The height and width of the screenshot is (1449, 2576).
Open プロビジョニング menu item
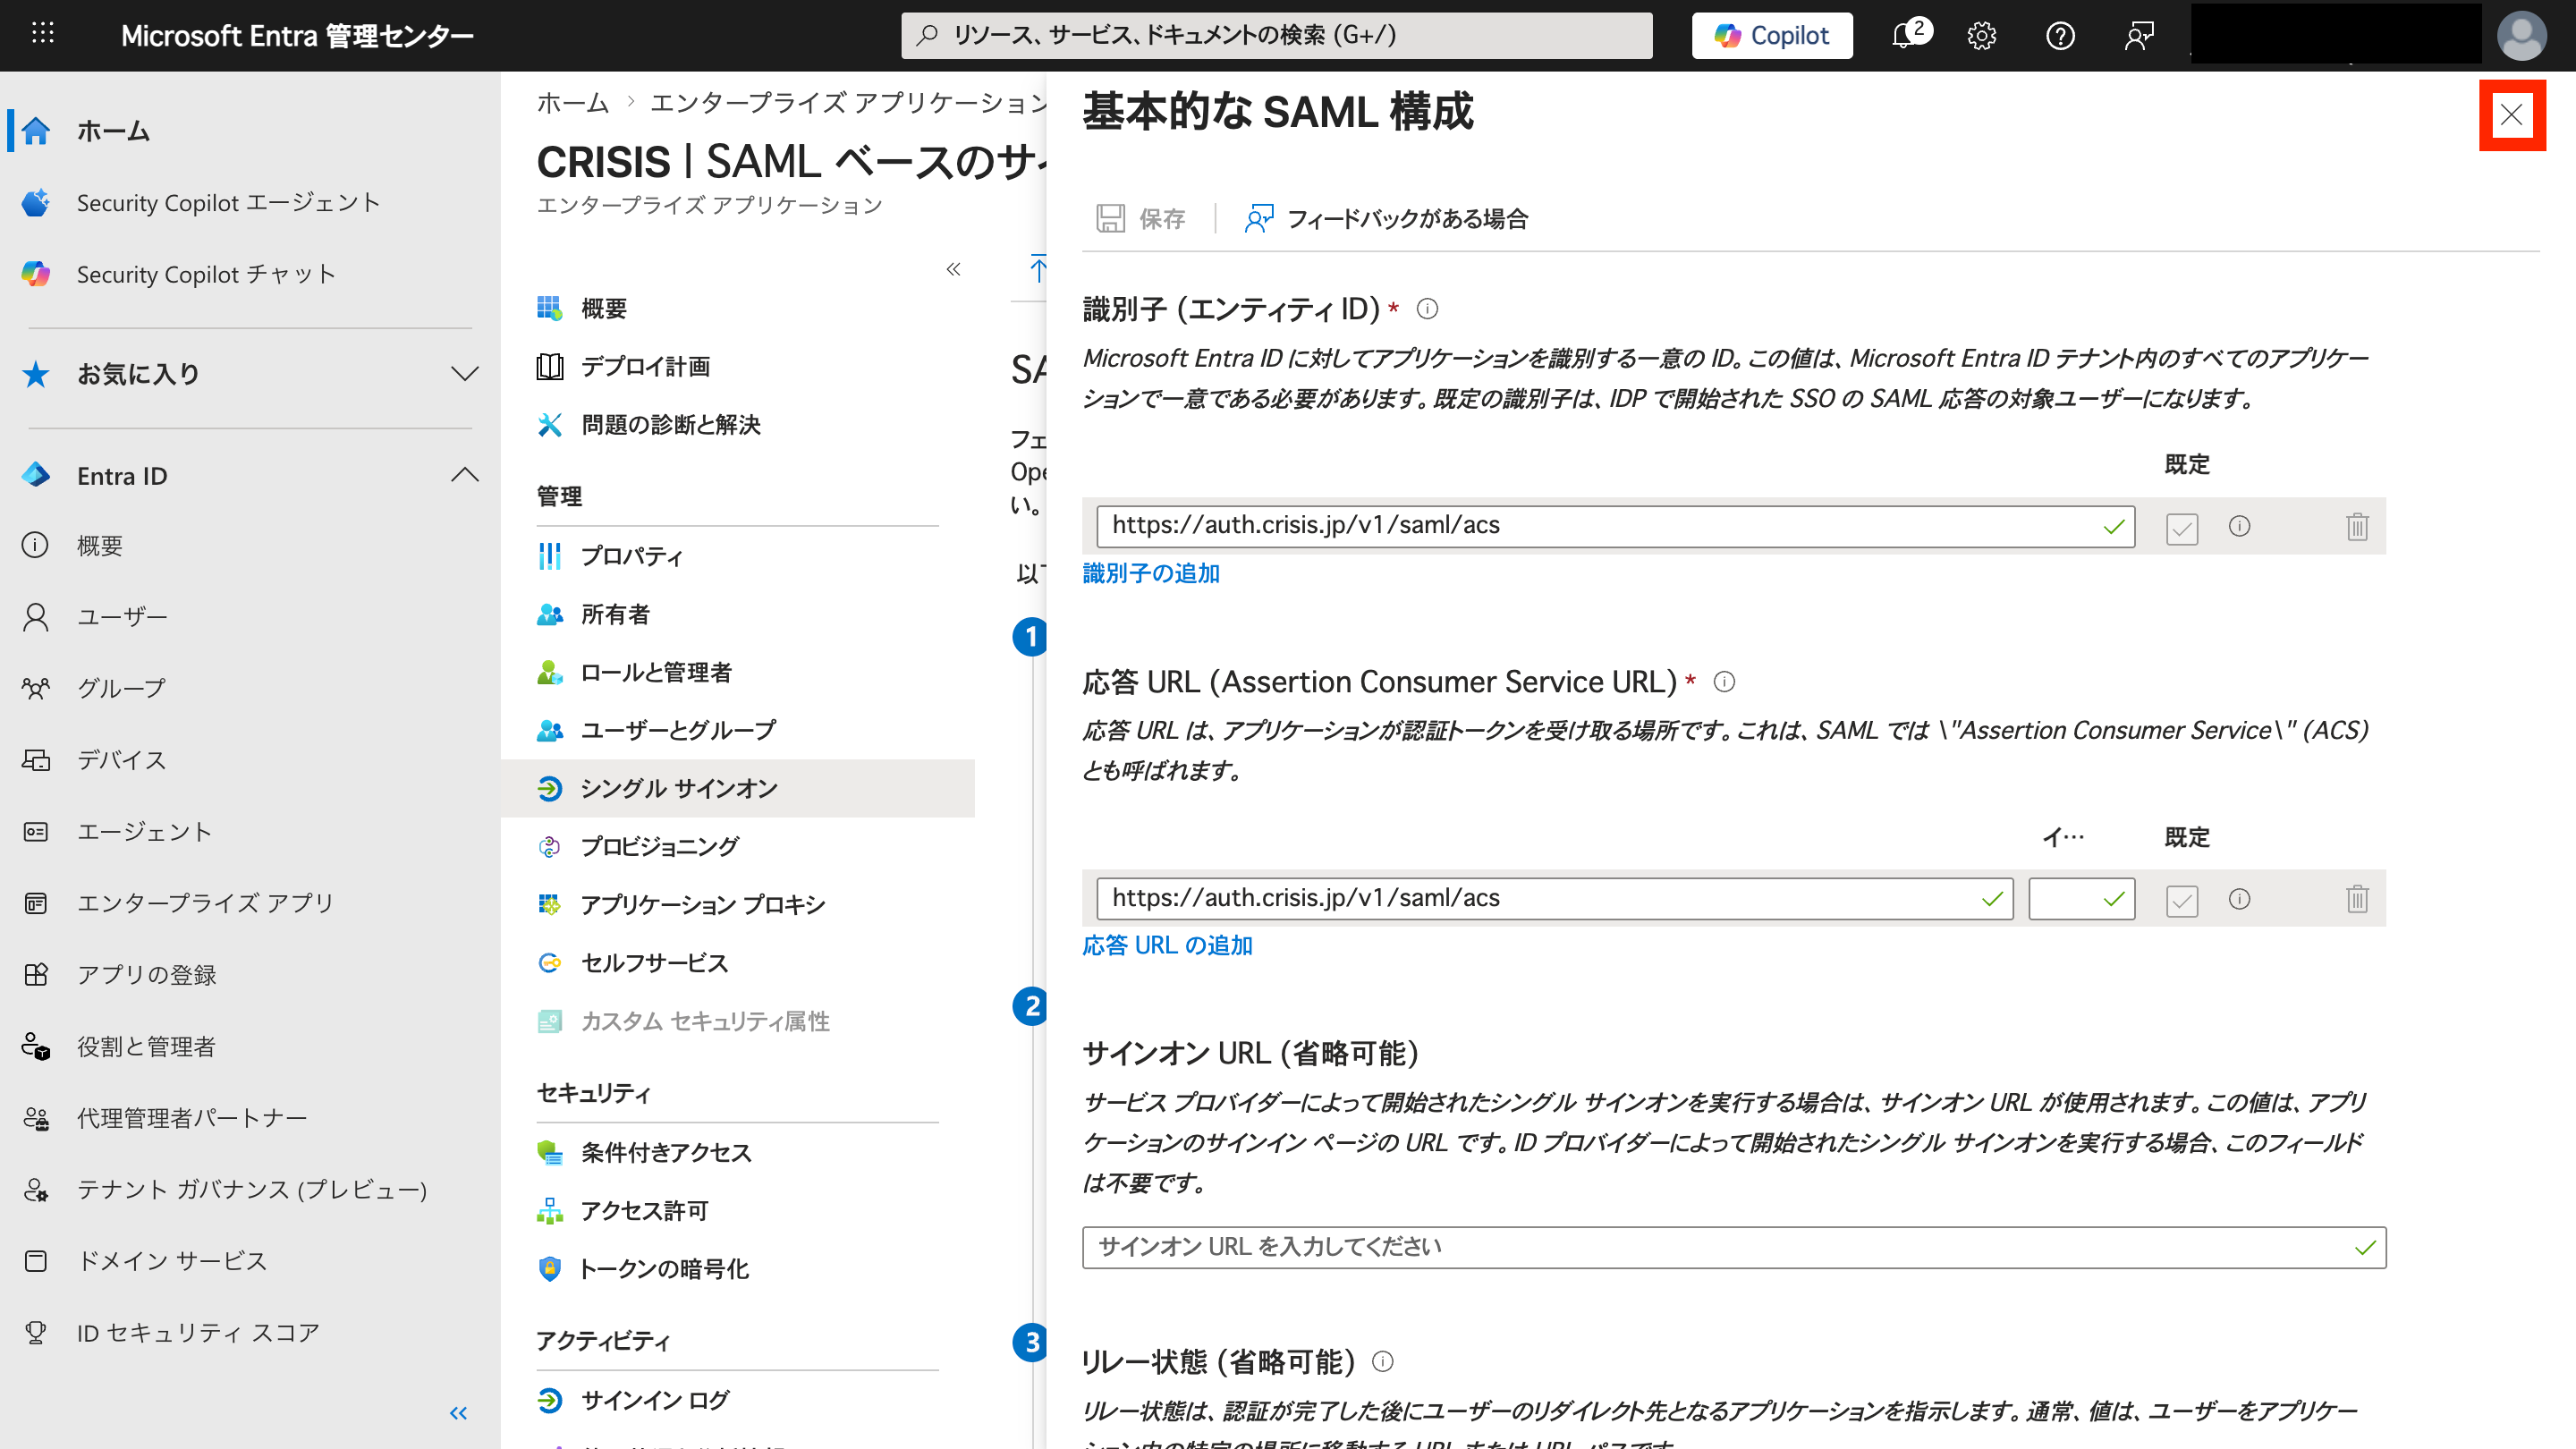point(738,847)
